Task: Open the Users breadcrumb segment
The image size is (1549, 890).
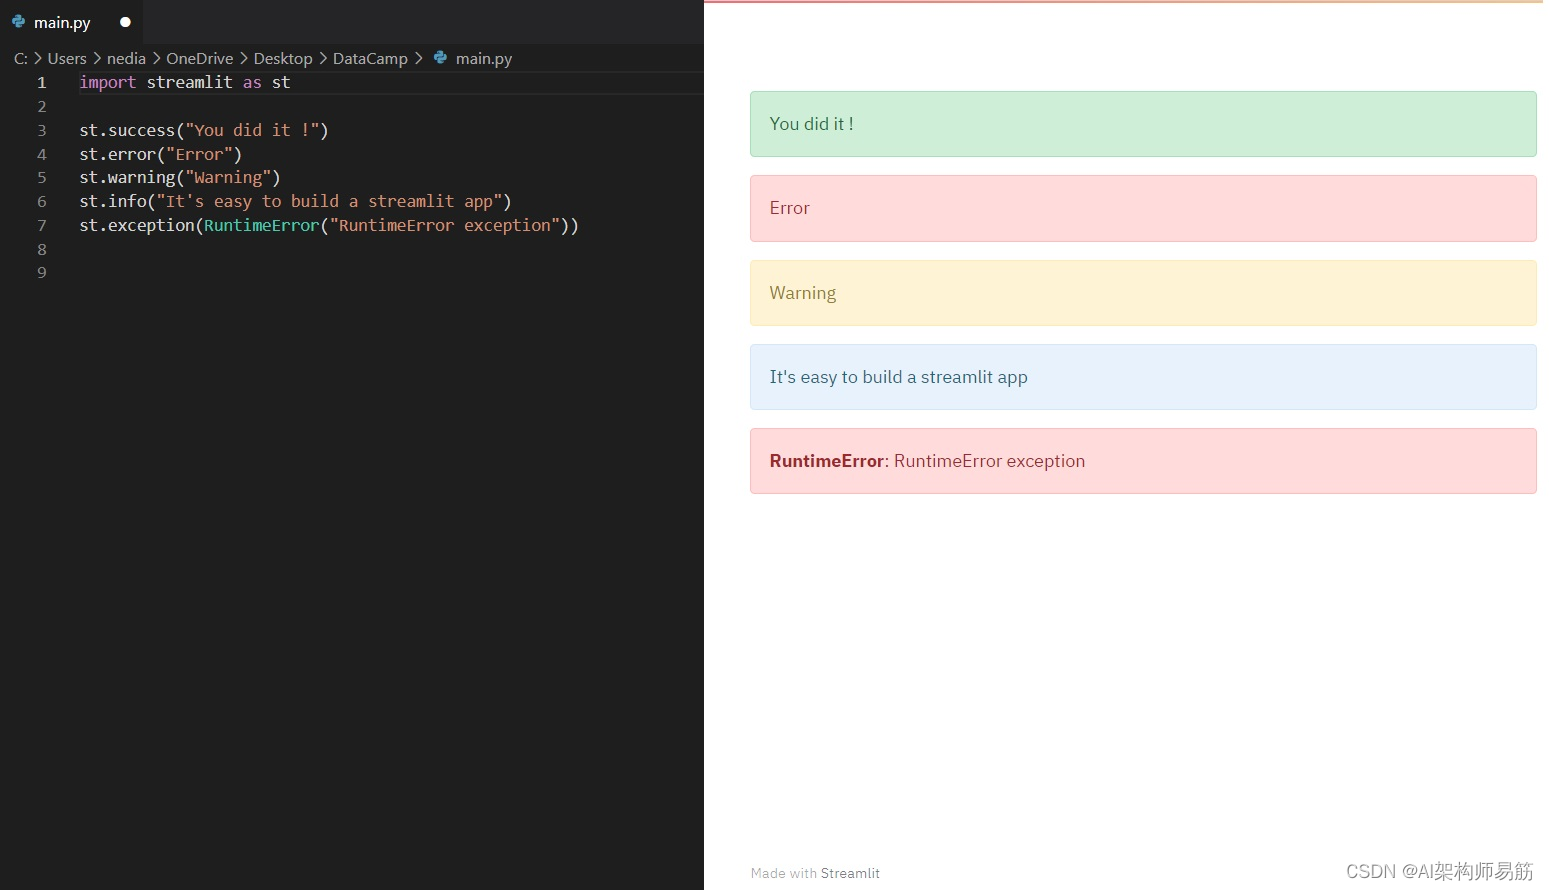Action: [67, 59]
